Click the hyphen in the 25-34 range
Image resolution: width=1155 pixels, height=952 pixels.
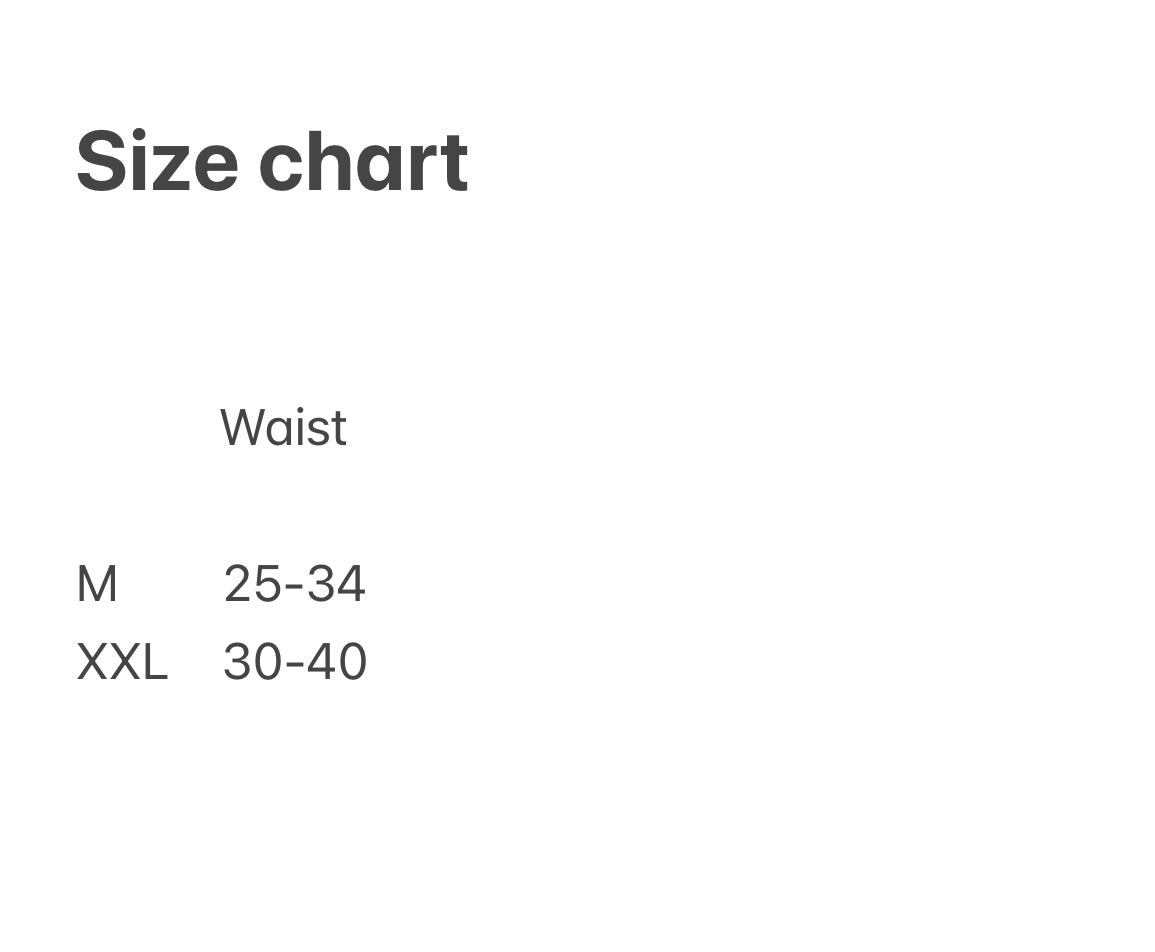point(294,588)
